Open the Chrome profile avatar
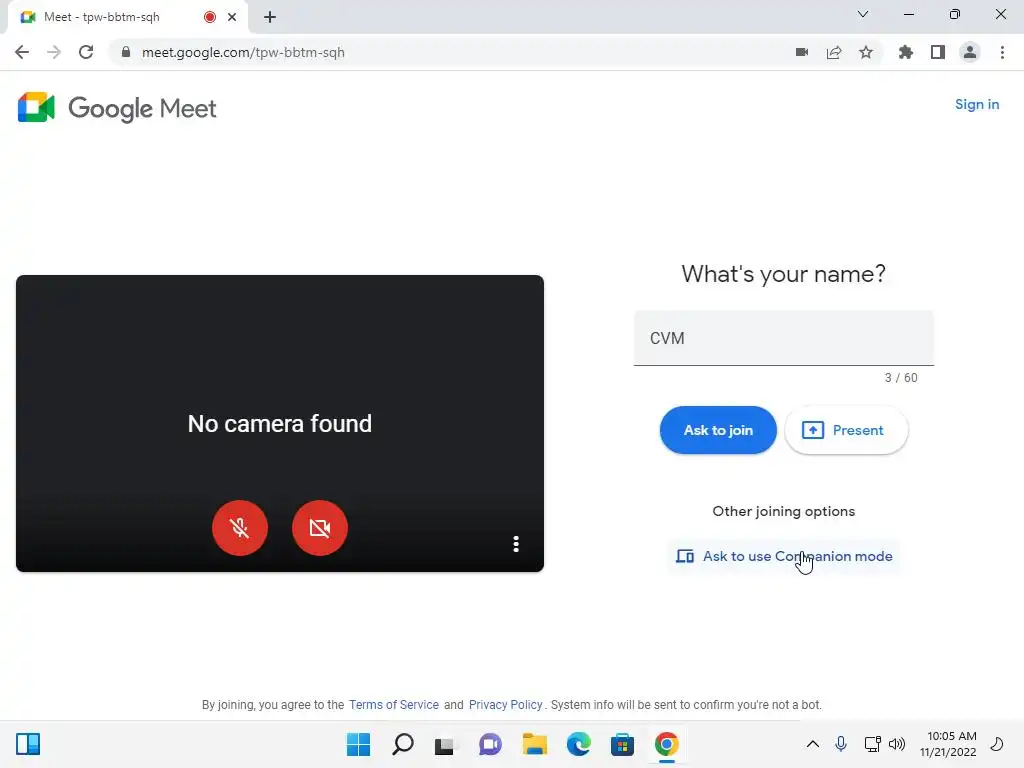Viewport: 1024px width, 768px height. pyautogui.click(x=970, y=52)
